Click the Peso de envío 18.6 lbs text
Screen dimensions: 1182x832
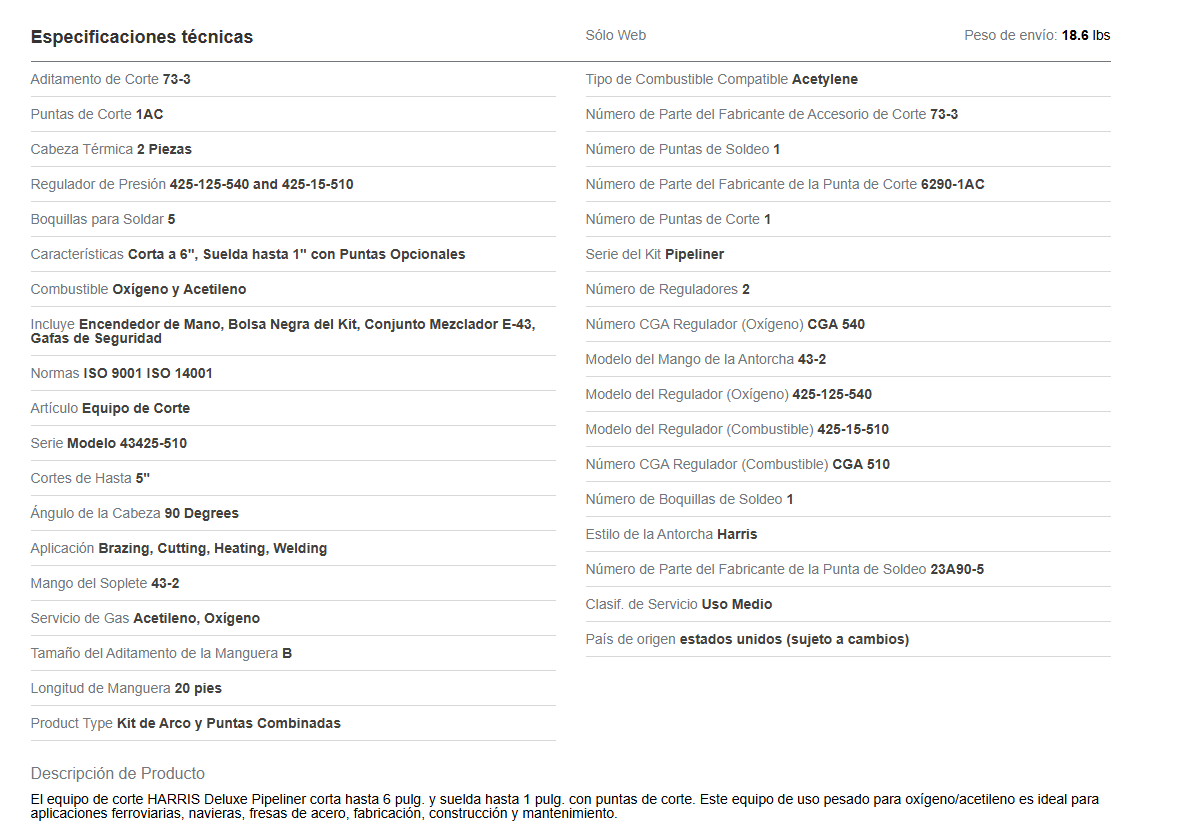click(1036, 35)
